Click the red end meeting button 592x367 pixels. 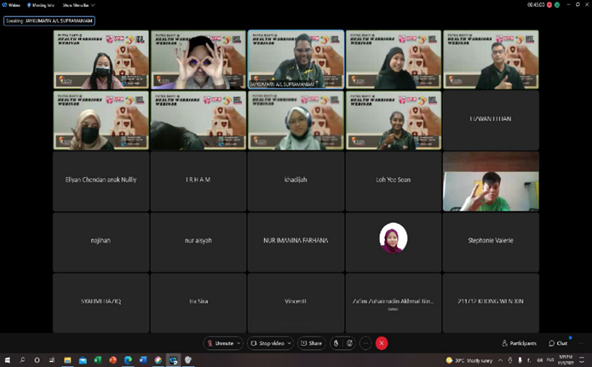click(382, 343)
